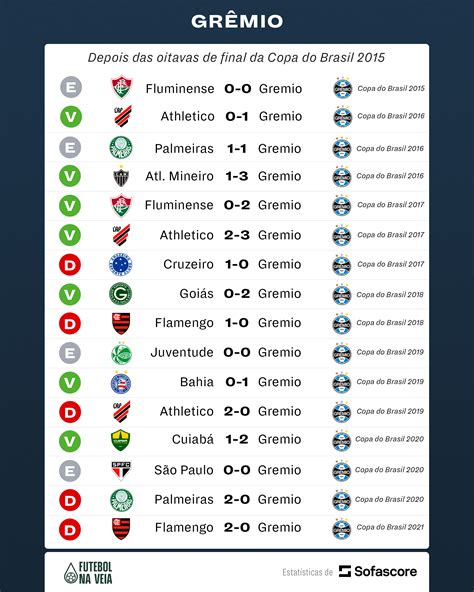Click the Cuiabá team name

[193, 439]
